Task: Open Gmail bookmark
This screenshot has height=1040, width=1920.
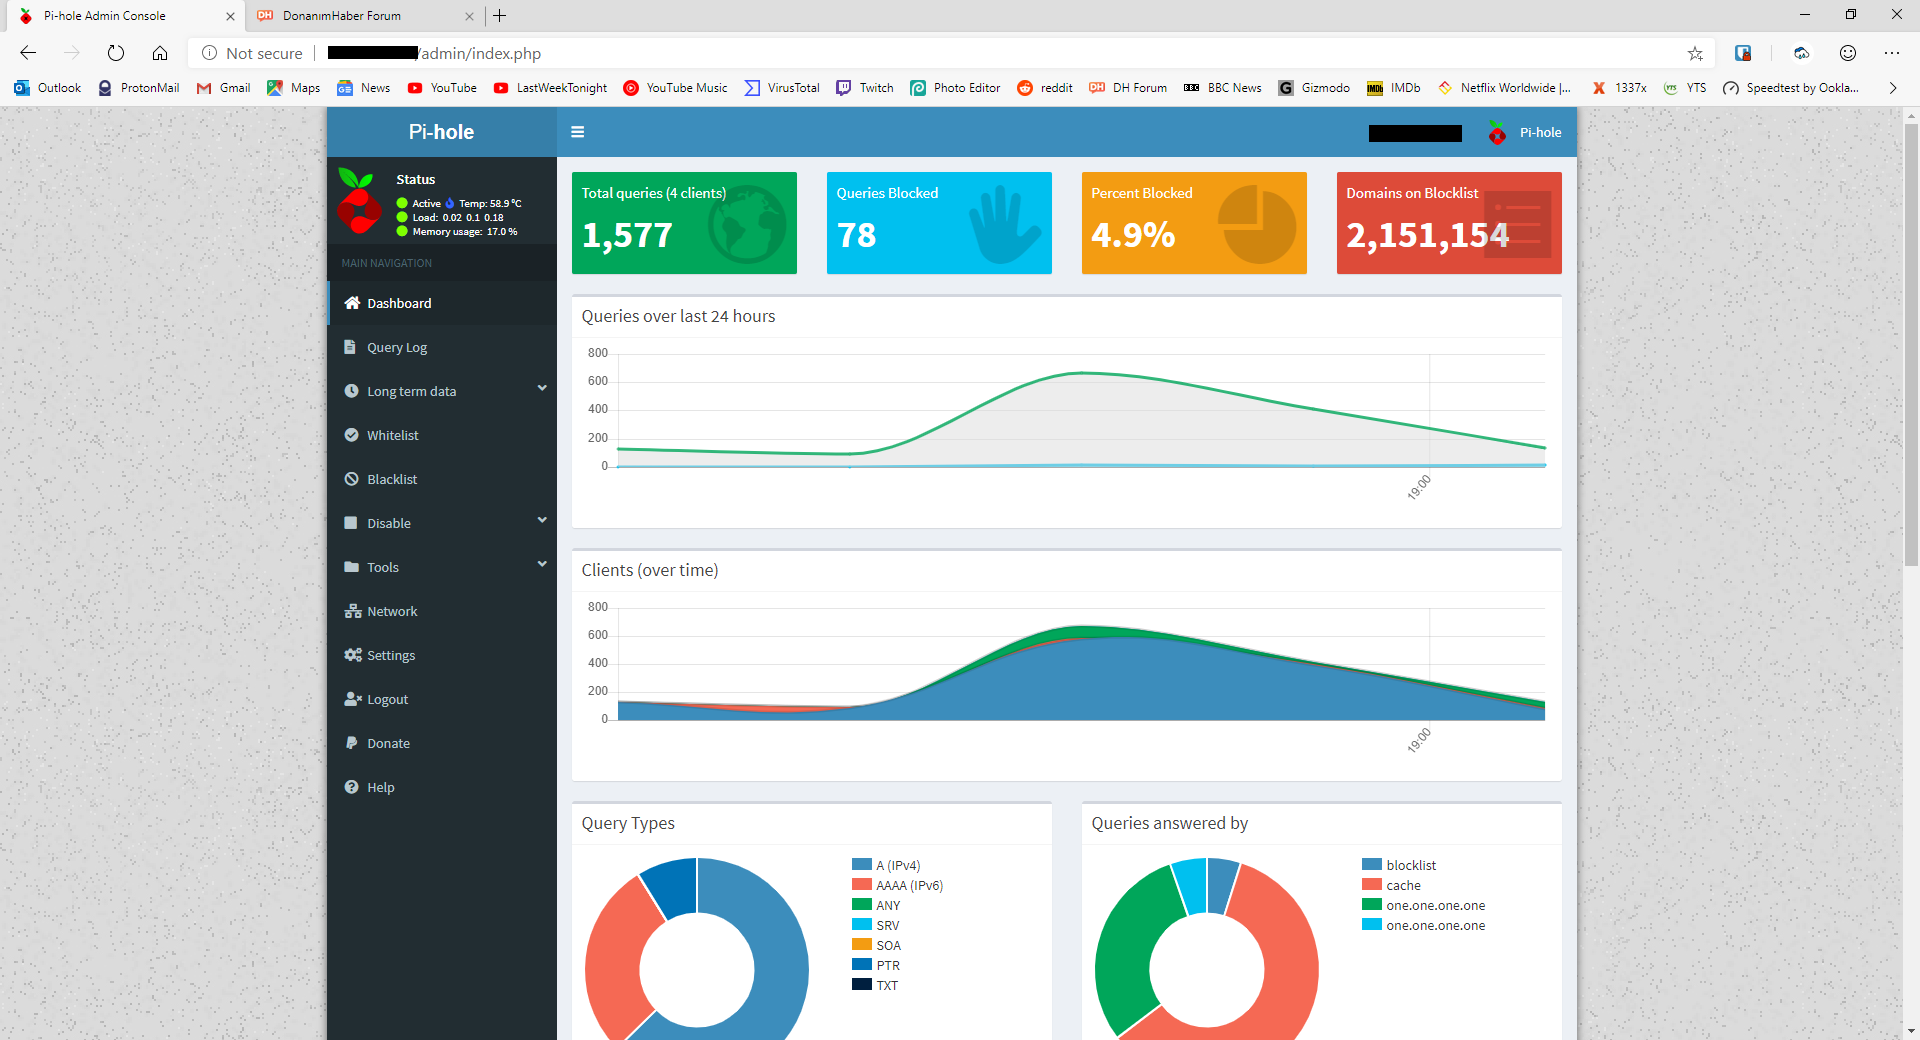Action: pyautogui.click(x=224, y=88)
